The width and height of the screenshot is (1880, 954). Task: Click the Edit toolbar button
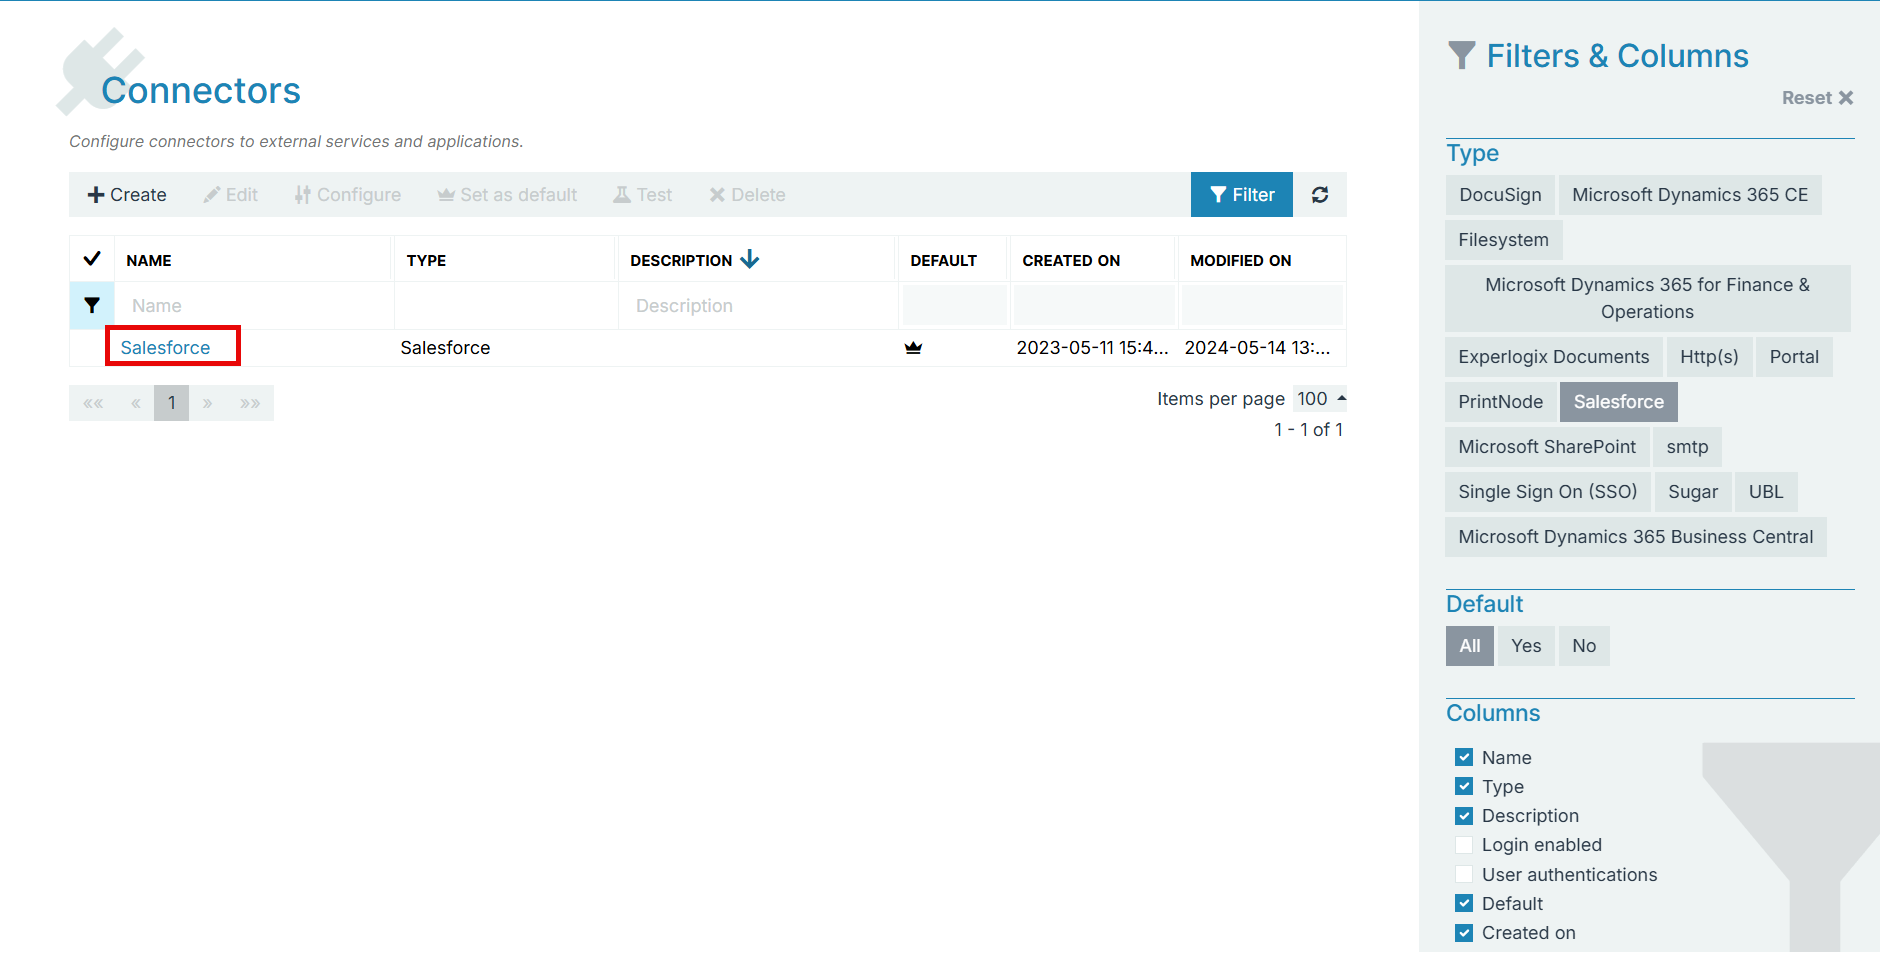pos(231,195)
